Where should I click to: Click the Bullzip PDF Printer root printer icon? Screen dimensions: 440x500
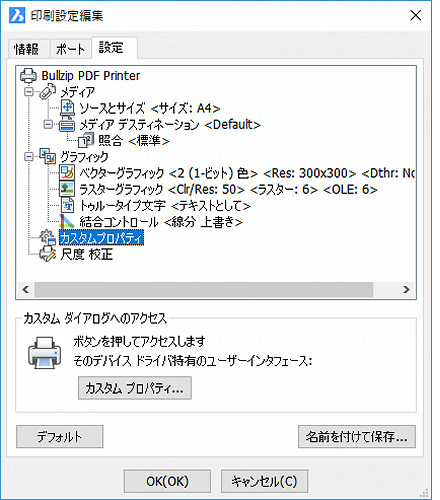click(28, 76)
